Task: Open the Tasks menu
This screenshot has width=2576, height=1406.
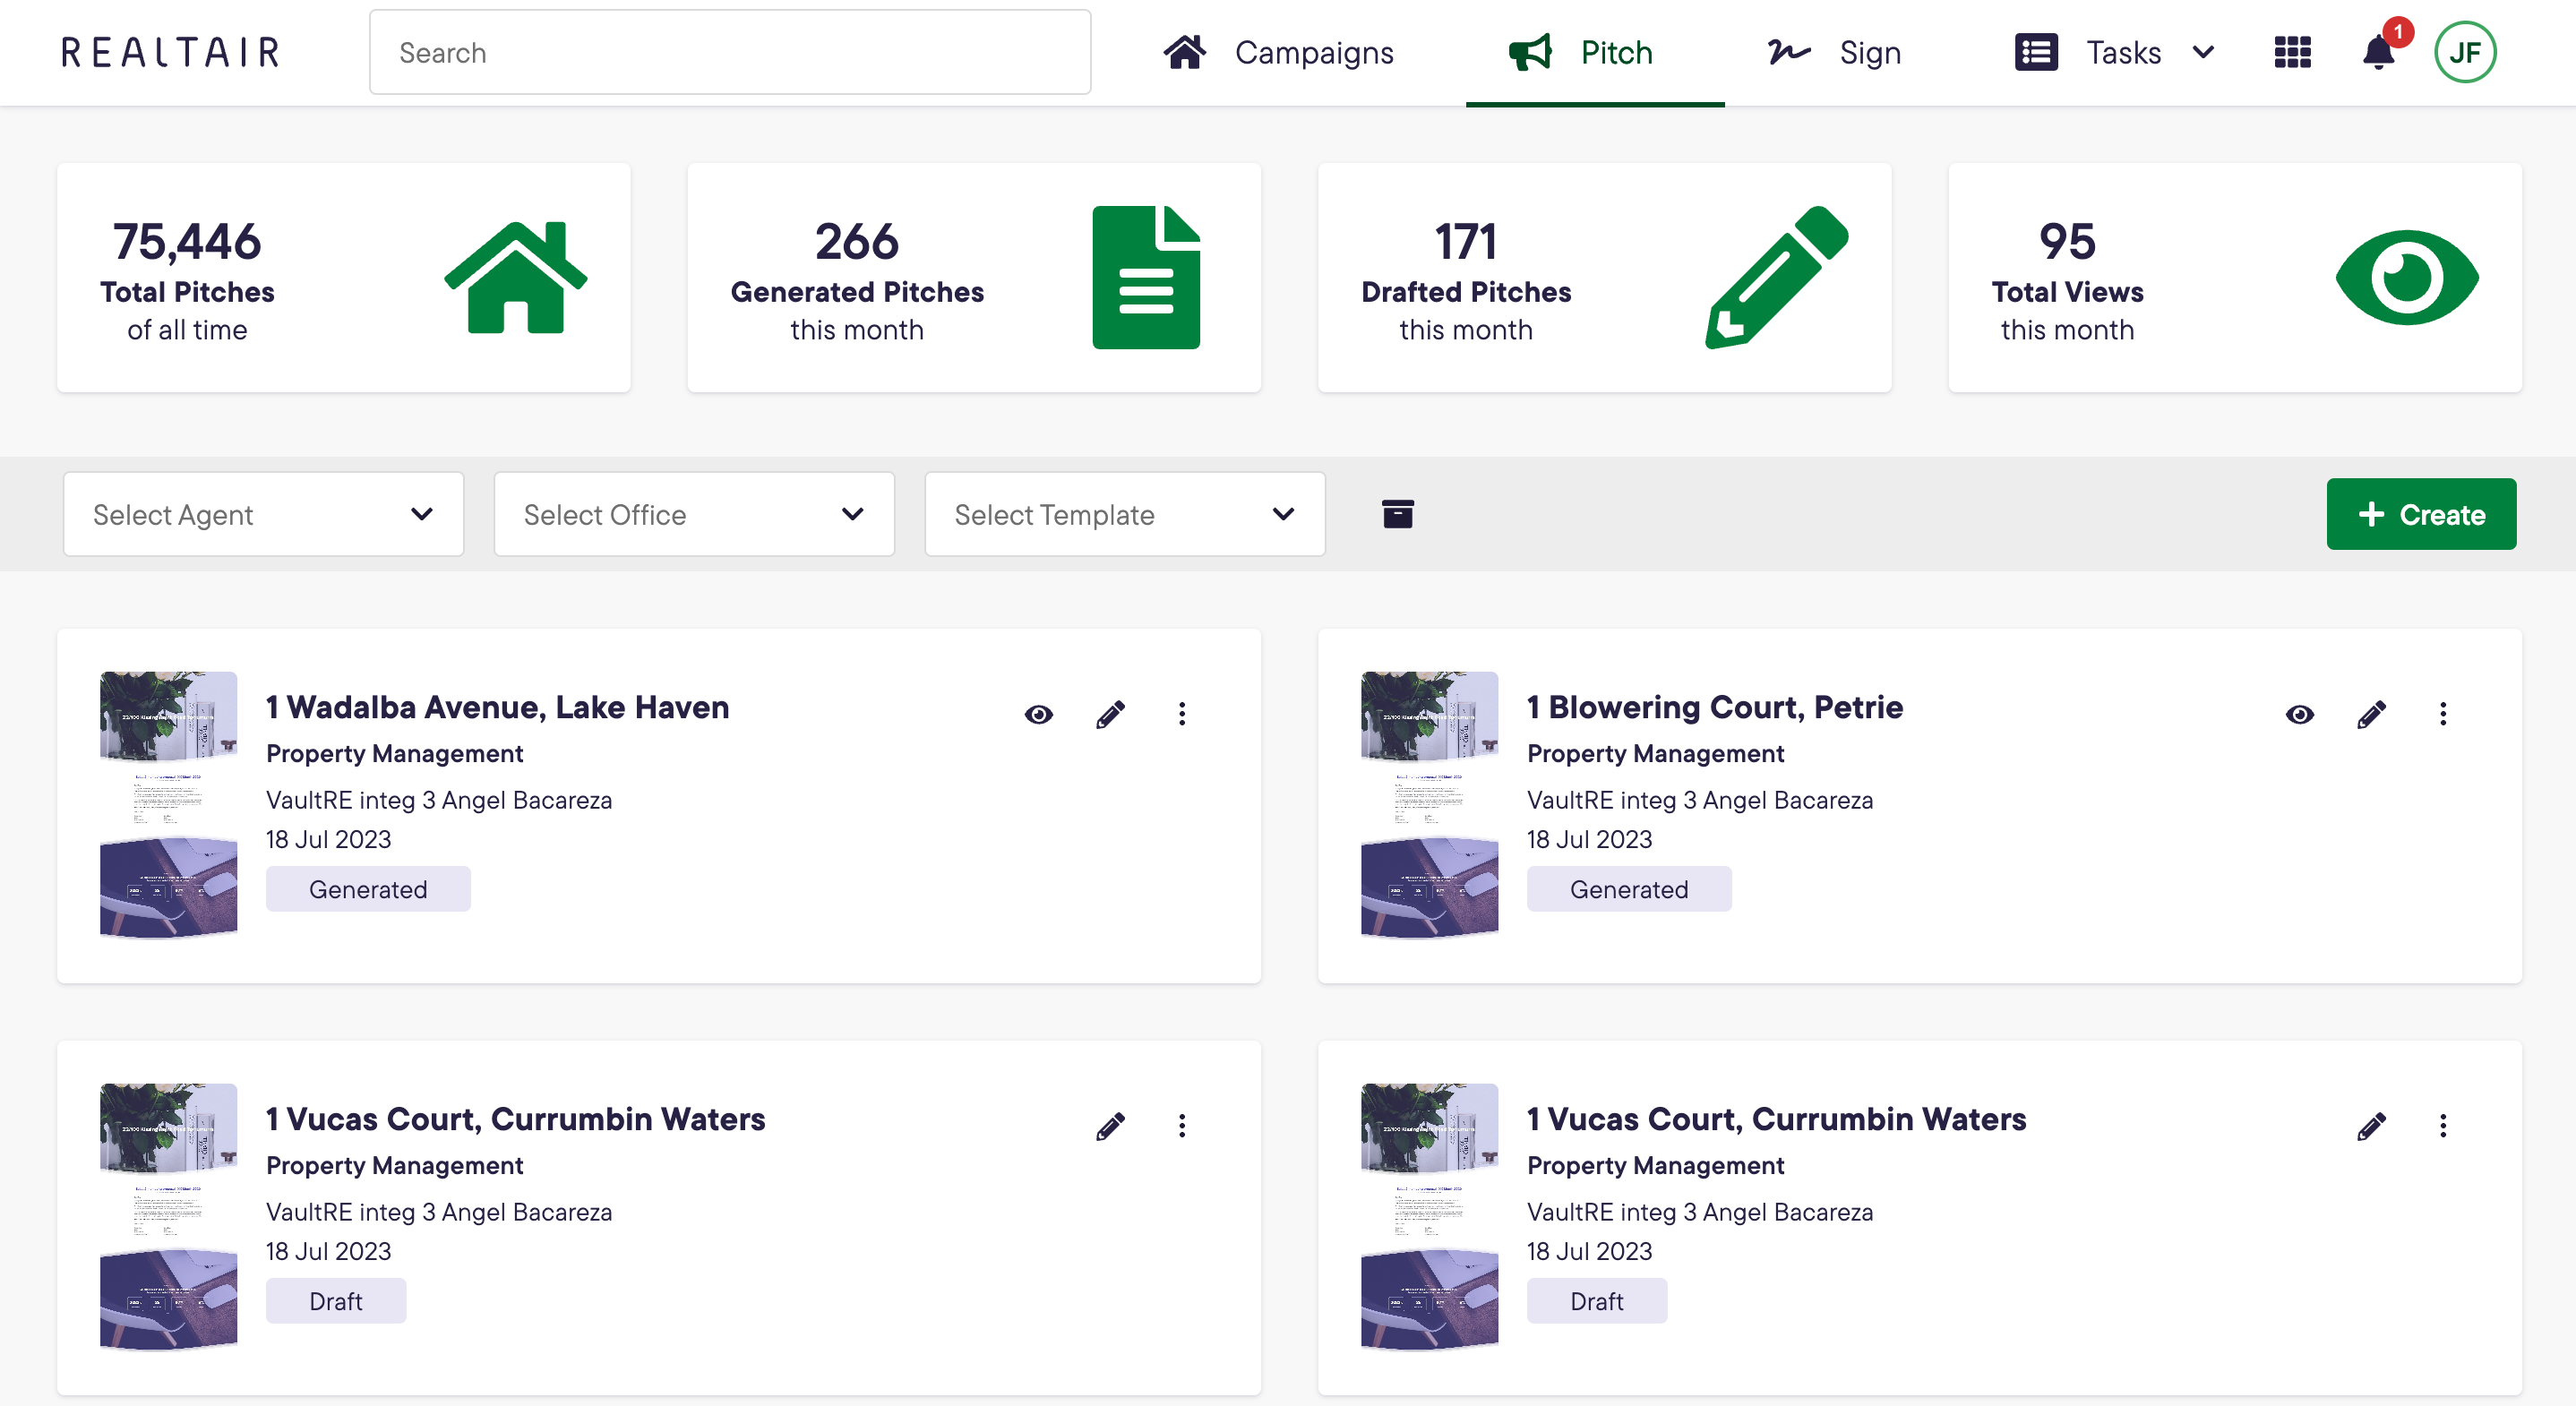Action: coord(2121,52)
